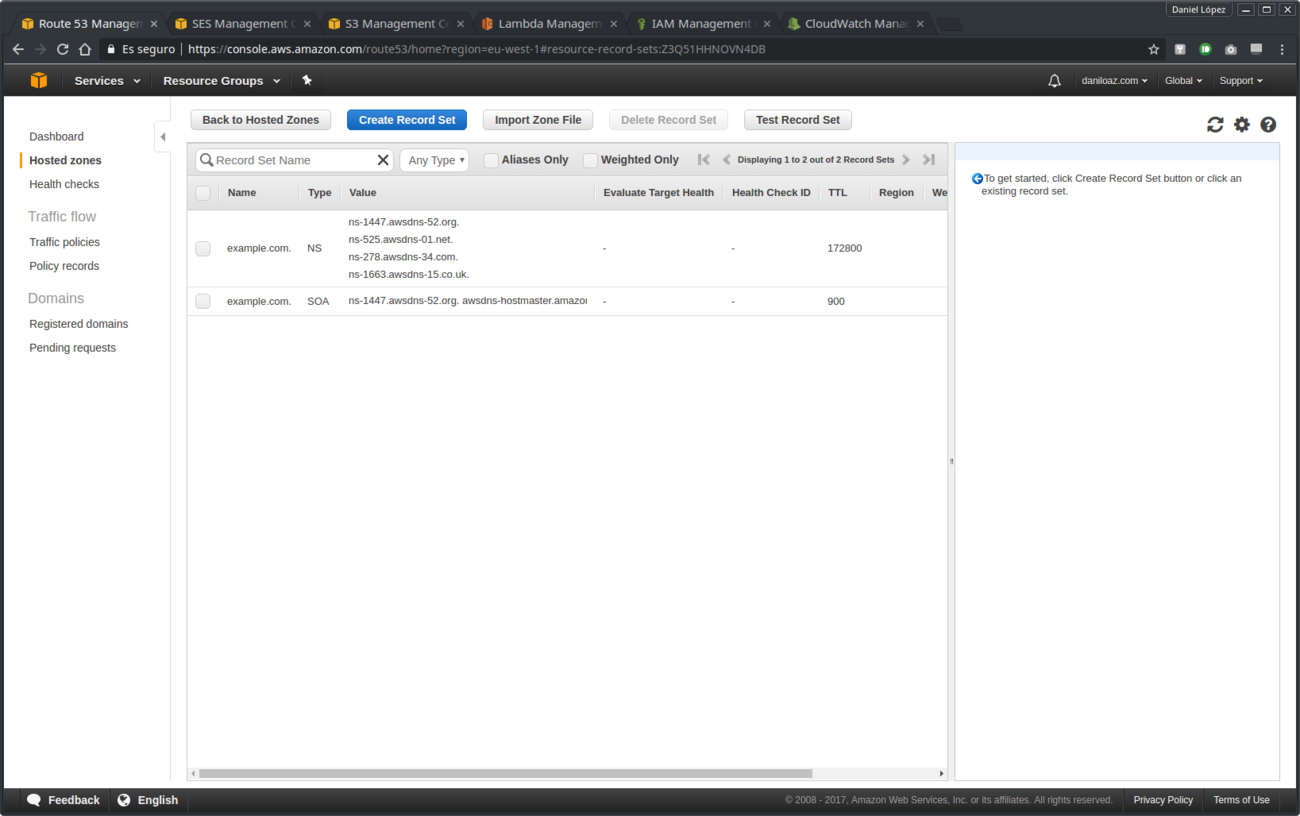1300x816 pixels.
Task: Open the Support dropdown menu
Action: pyautogui.click(x=1240, y=80)
